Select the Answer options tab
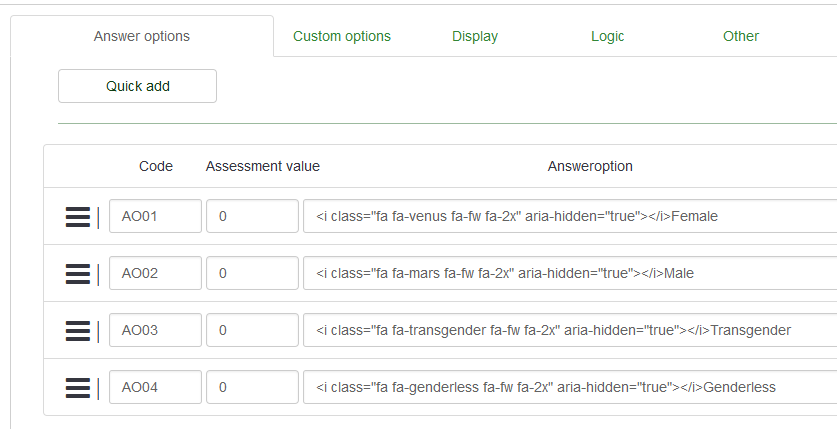This screenshot has width=837, height=429. pyautogui.click(x=141, y=36)
